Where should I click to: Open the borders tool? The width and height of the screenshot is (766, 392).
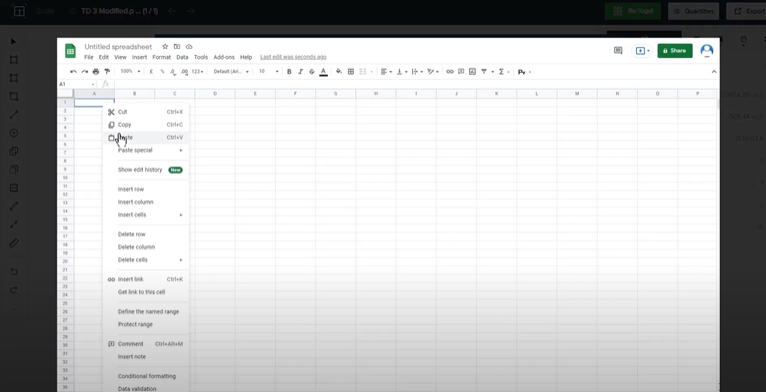(x=351, y=71)
